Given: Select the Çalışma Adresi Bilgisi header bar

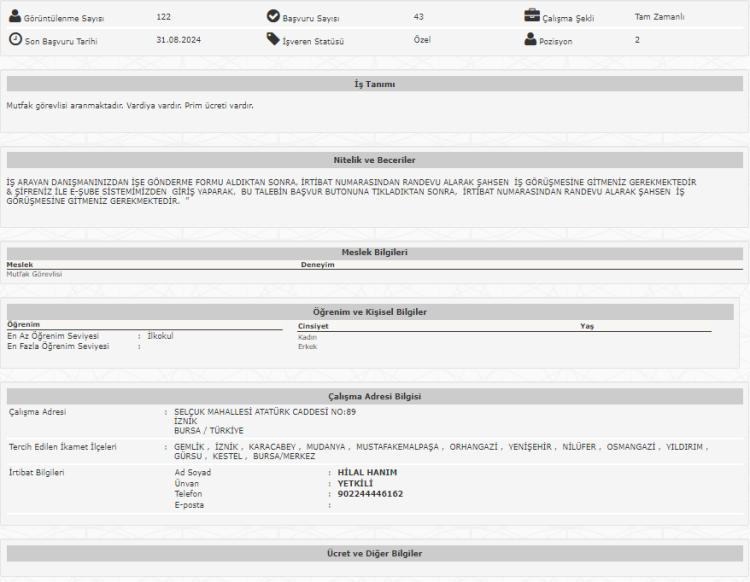Looking at the screenshot, I should (374, 396).
